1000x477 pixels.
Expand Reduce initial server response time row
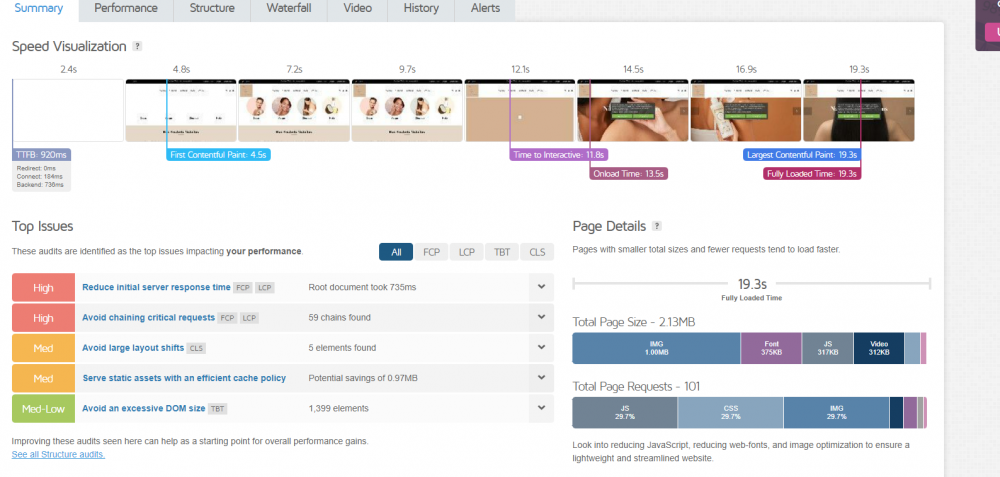tap(541, 287)
